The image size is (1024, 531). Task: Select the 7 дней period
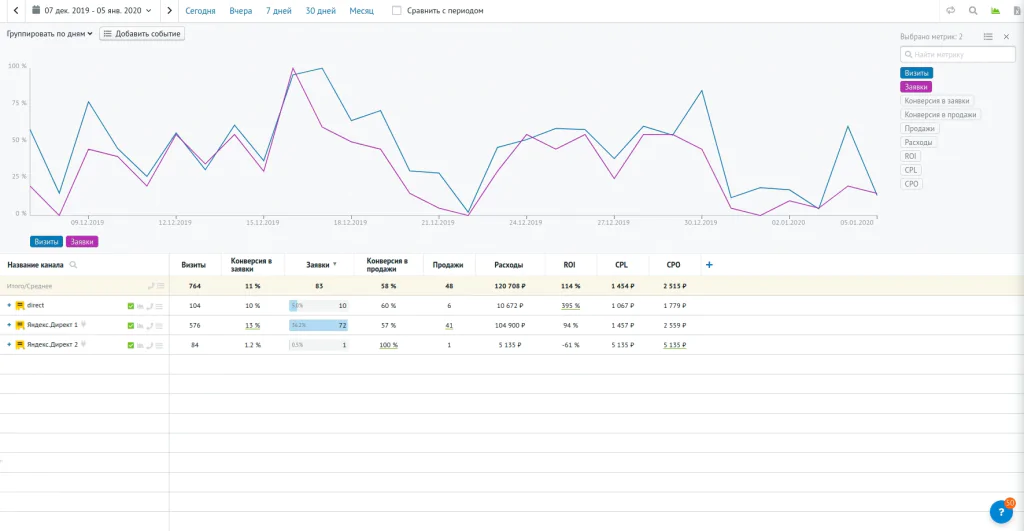coord(278,11)
